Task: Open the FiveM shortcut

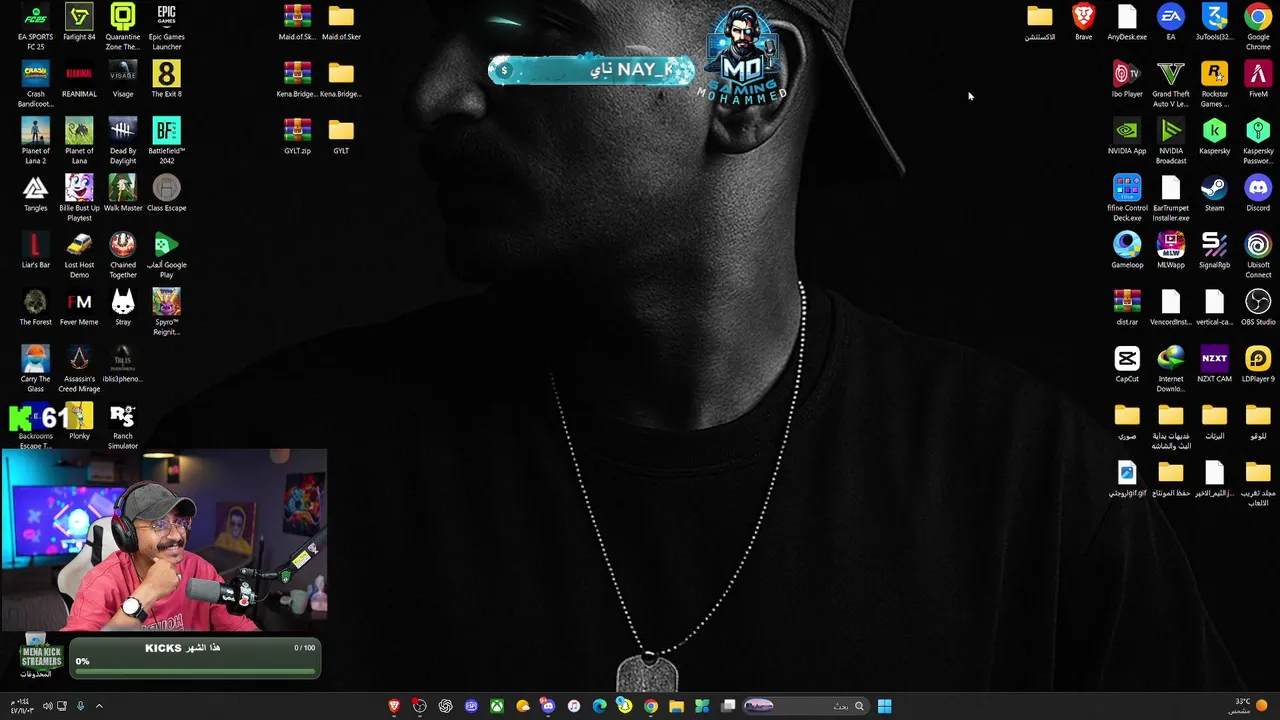Action: pyautogui.click(x=1258, y=80)
